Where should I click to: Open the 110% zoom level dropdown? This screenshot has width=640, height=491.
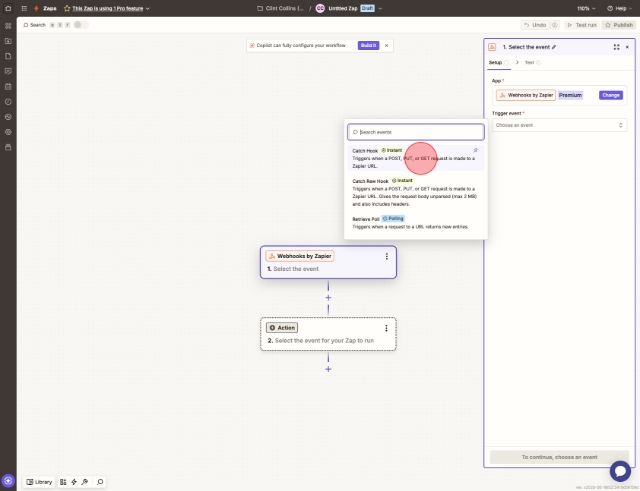point(586,8)
